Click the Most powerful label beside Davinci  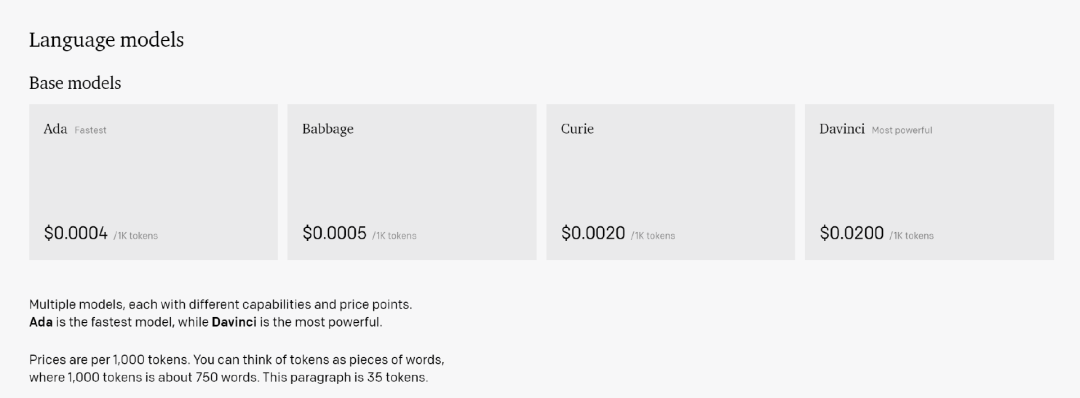902,130
